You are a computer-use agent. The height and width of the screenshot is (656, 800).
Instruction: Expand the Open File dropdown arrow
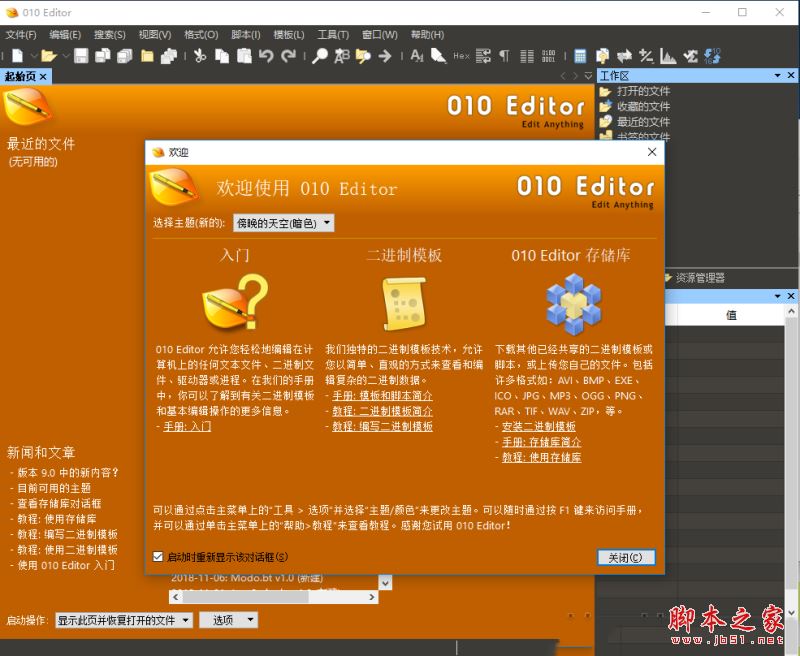65,55
